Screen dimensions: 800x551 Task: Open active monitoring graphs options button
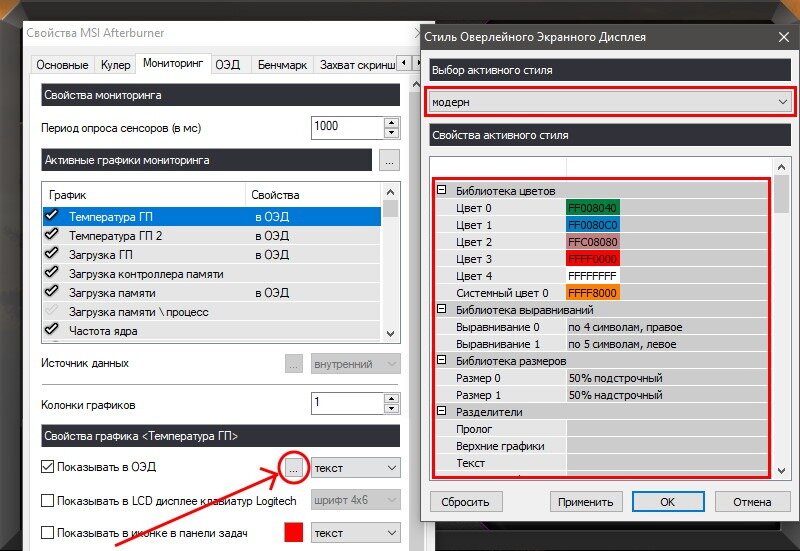[x=389, y=161]
